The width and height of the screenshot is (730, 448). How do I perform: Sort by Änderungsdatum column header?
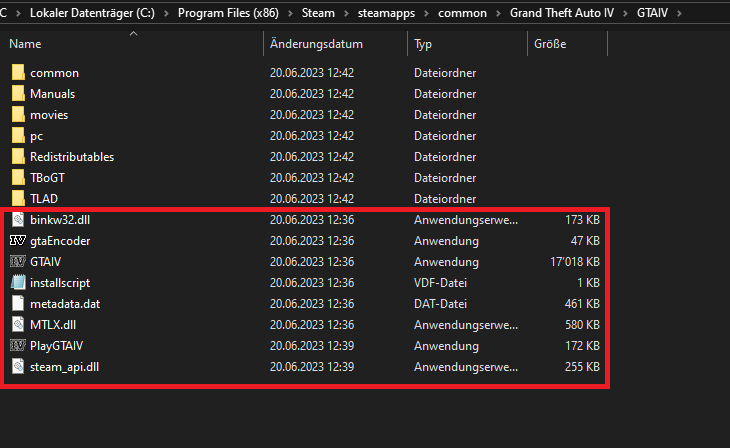316,45
